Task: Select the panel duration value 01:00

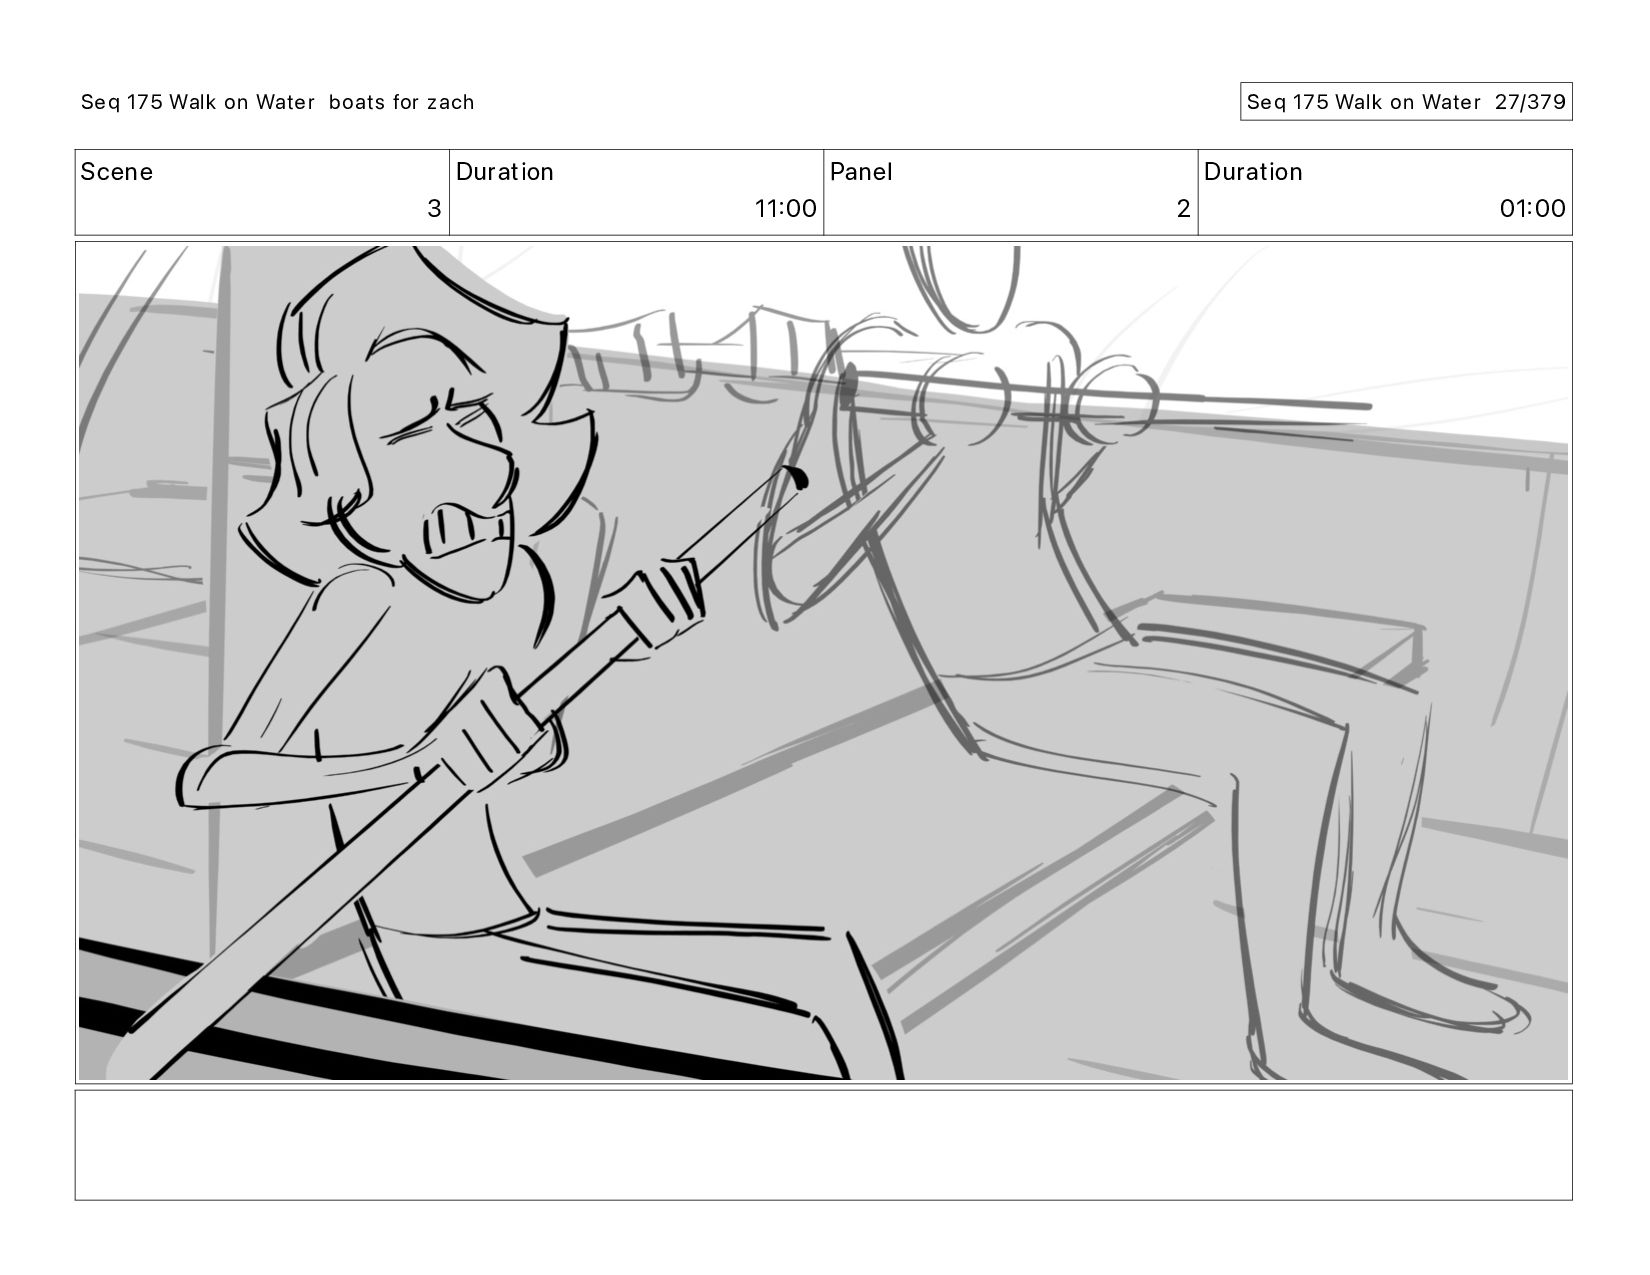Action: point(1532,208)
